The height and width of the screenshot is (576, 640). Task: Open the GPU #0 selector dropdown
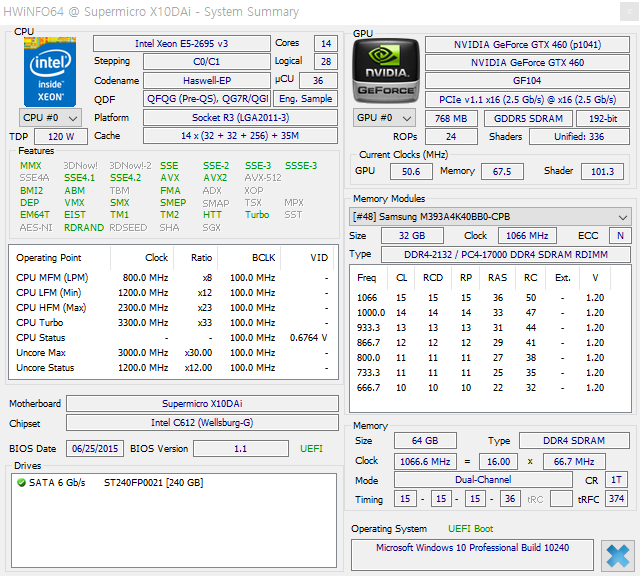point(384,118)
